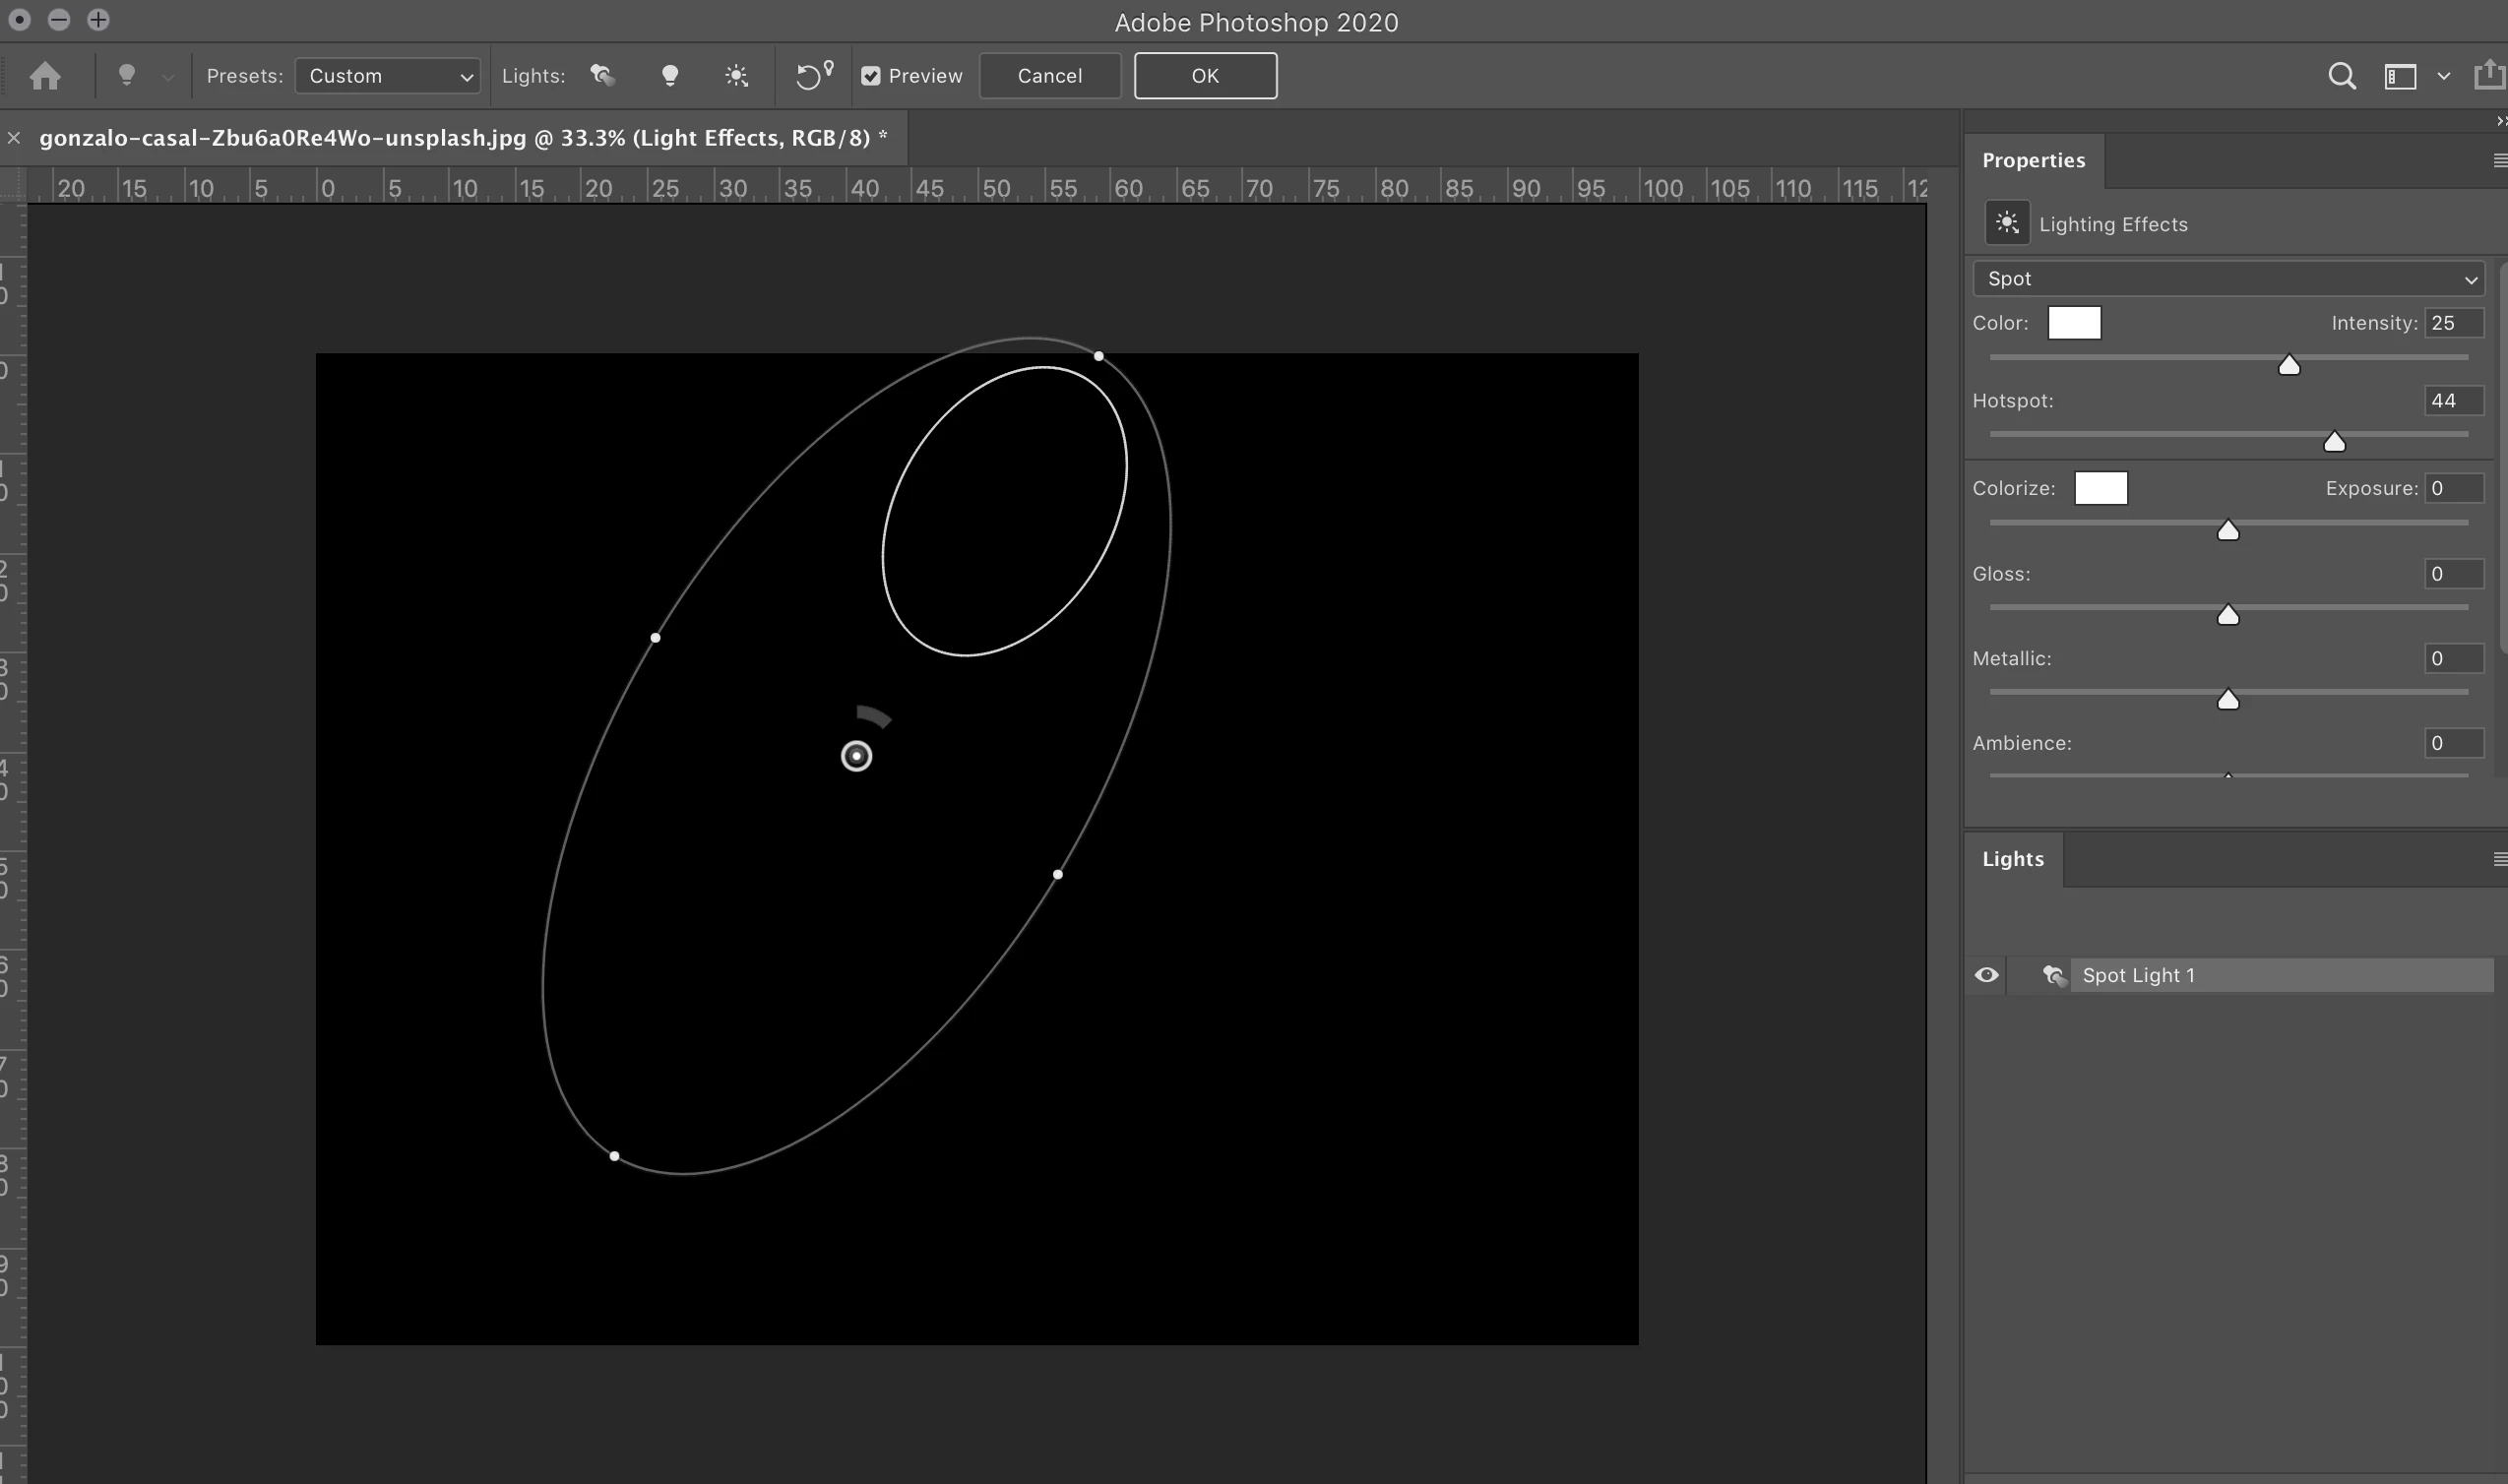Add a new Spot light
Image resolution: width=2508 pixels, height=1484 pixels.
tap(602, 76)
